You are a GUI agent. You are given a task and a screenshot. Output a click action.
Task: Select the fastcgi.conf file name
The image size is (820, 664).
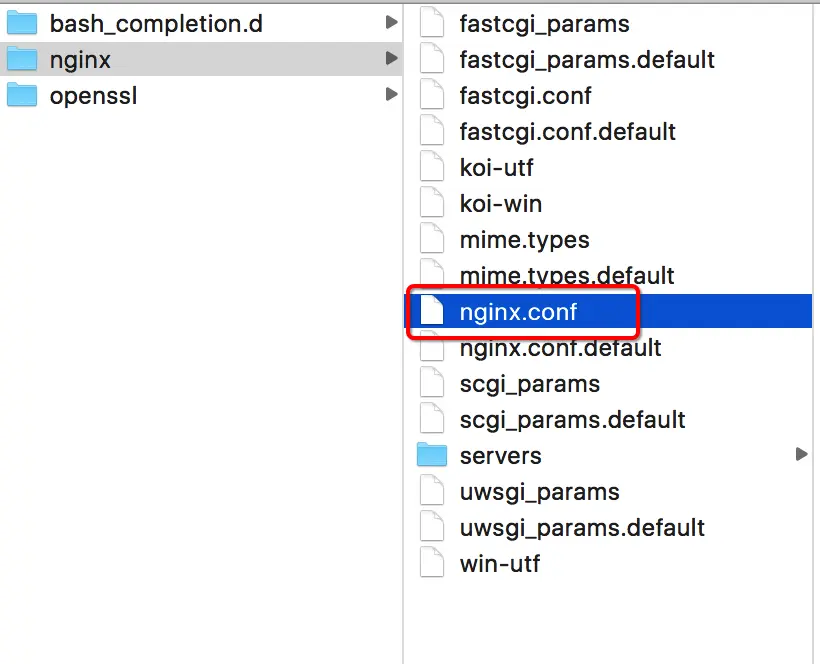click(525, 96)
